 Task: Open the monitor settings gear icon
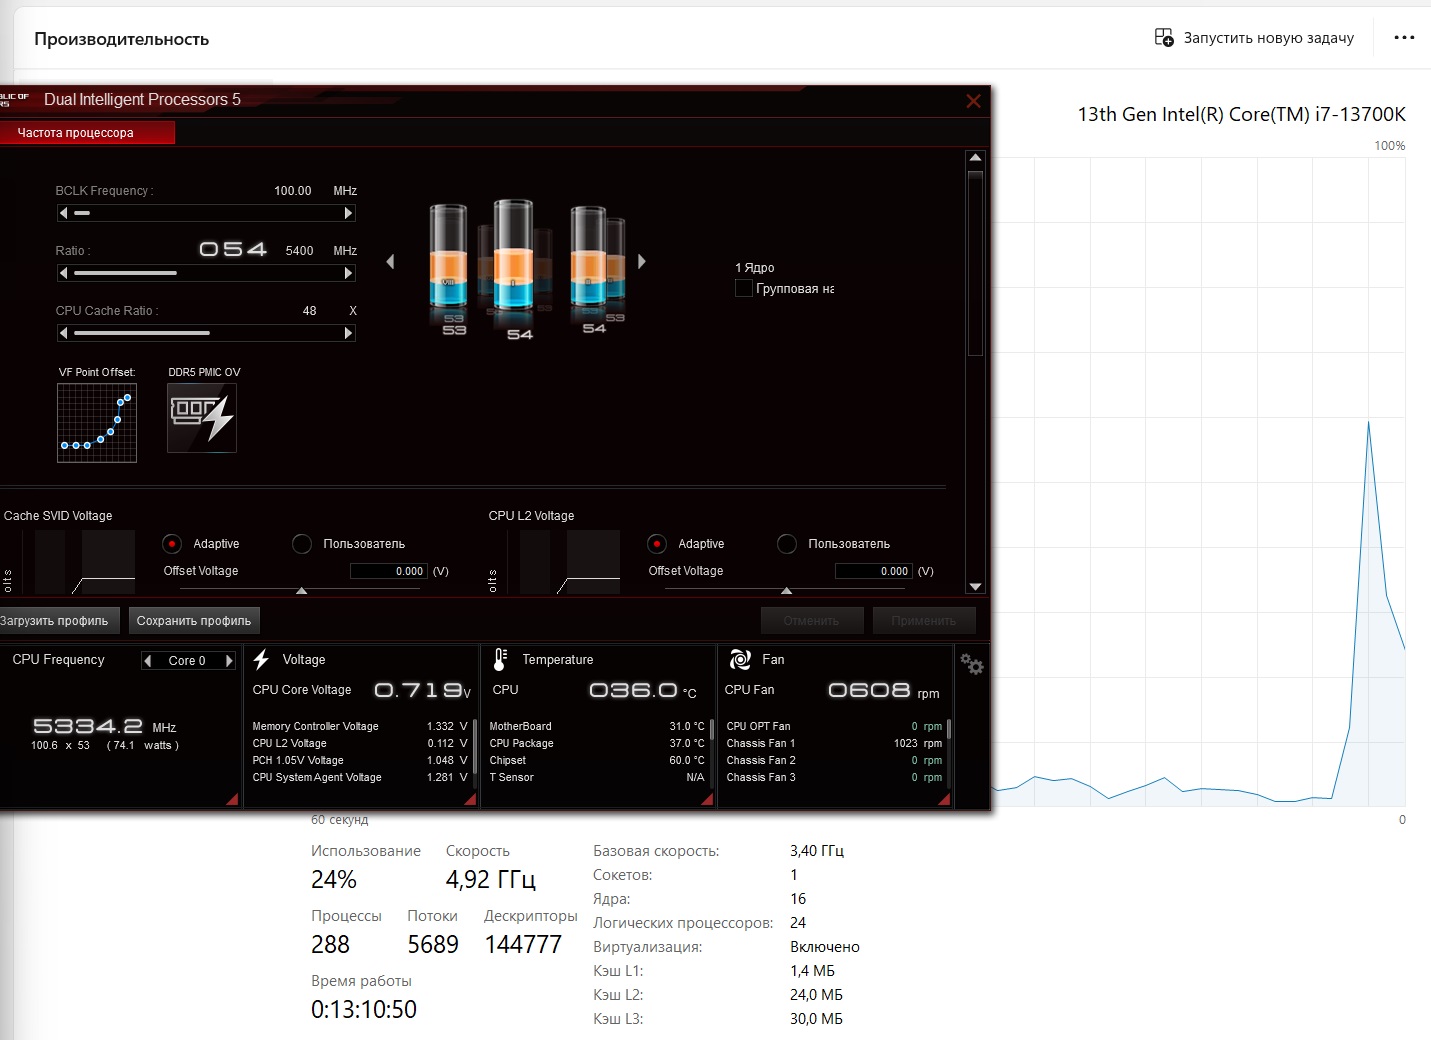(972, 664)
